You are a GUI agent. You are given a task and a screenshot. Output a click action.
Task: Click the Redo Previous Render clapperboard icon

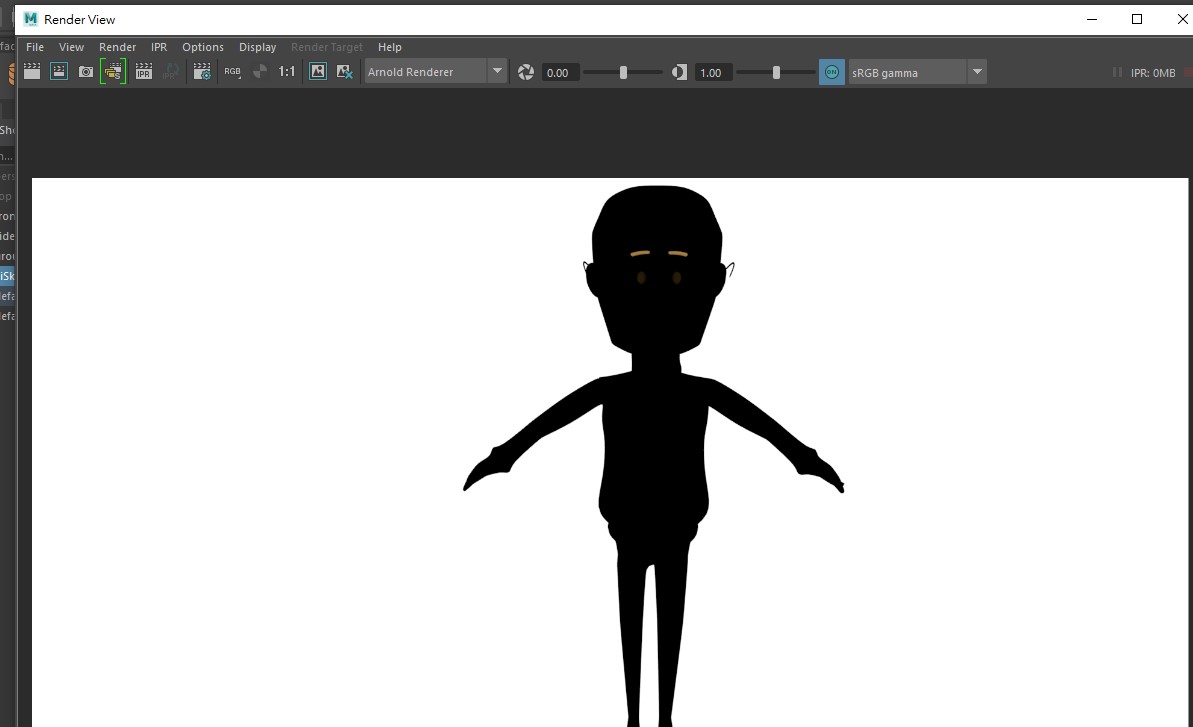pyautogui.click(x=32, y=72)
